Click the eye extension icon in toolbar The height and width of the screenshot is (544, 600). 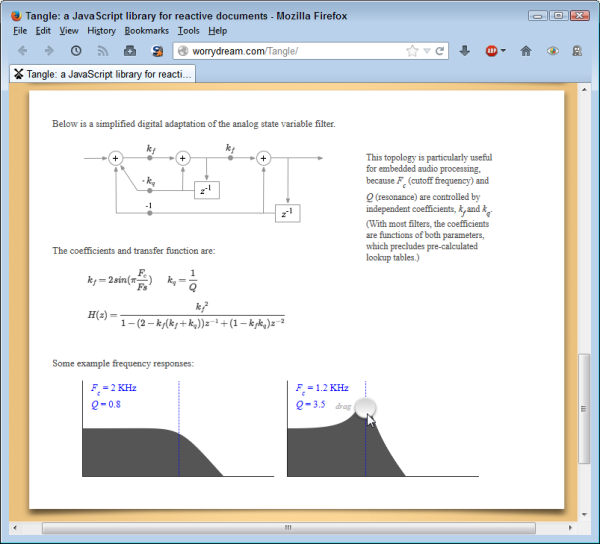click(553, 51)
